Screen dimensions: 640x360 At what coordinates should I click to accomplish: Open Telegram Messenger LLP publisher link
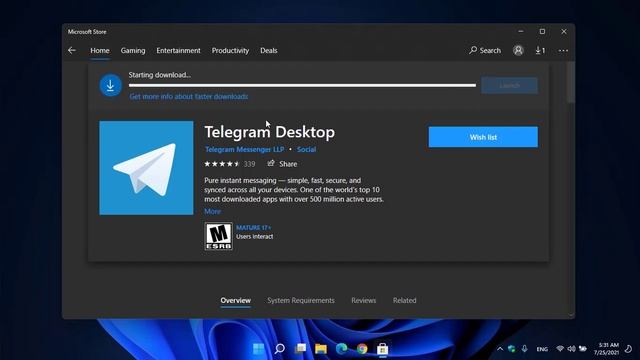click(x=244, y=149)
